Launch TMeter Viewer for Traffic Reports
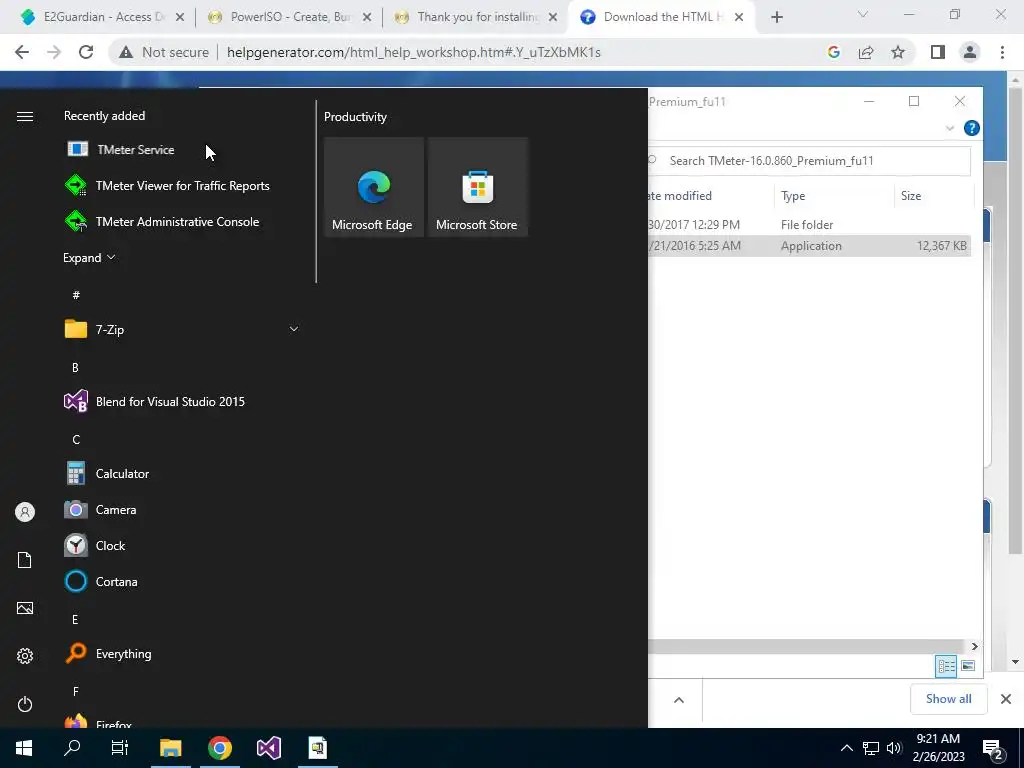 182,185
